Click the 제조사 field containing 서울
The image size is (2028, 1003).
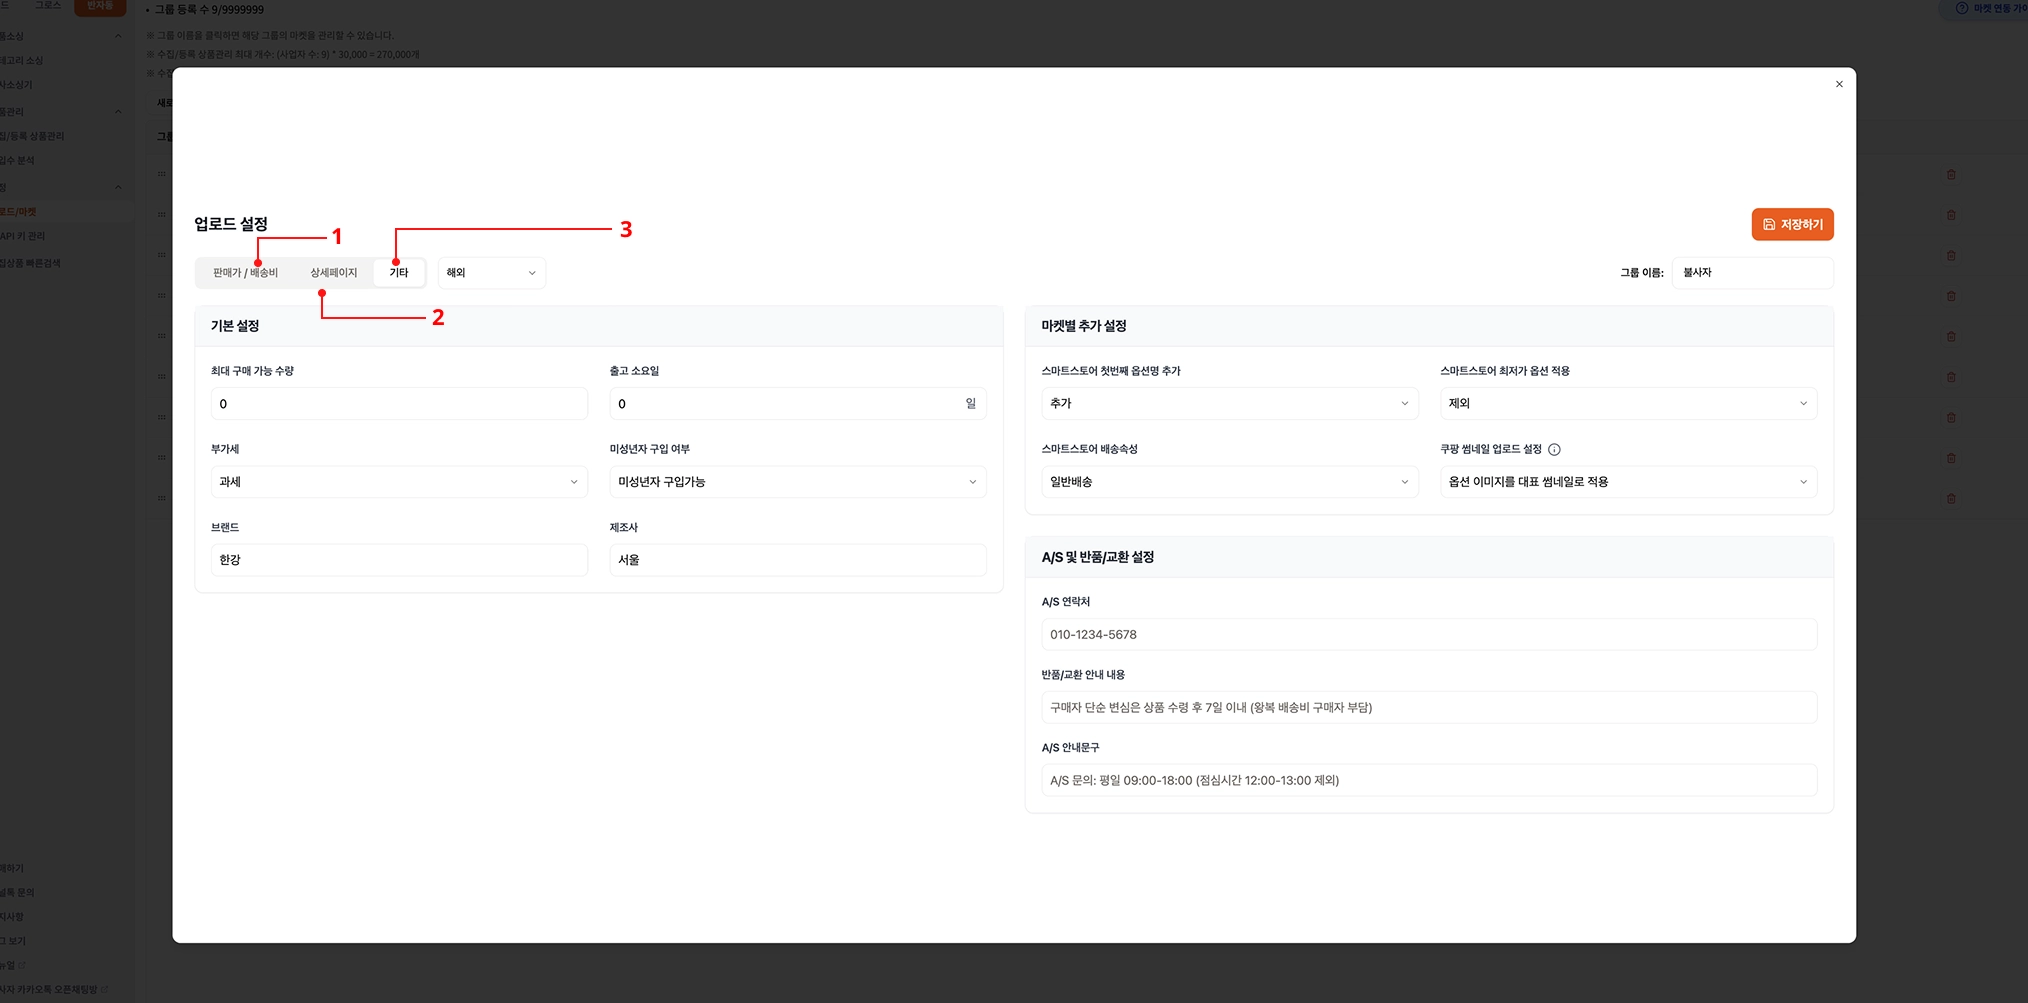point(798,560)
